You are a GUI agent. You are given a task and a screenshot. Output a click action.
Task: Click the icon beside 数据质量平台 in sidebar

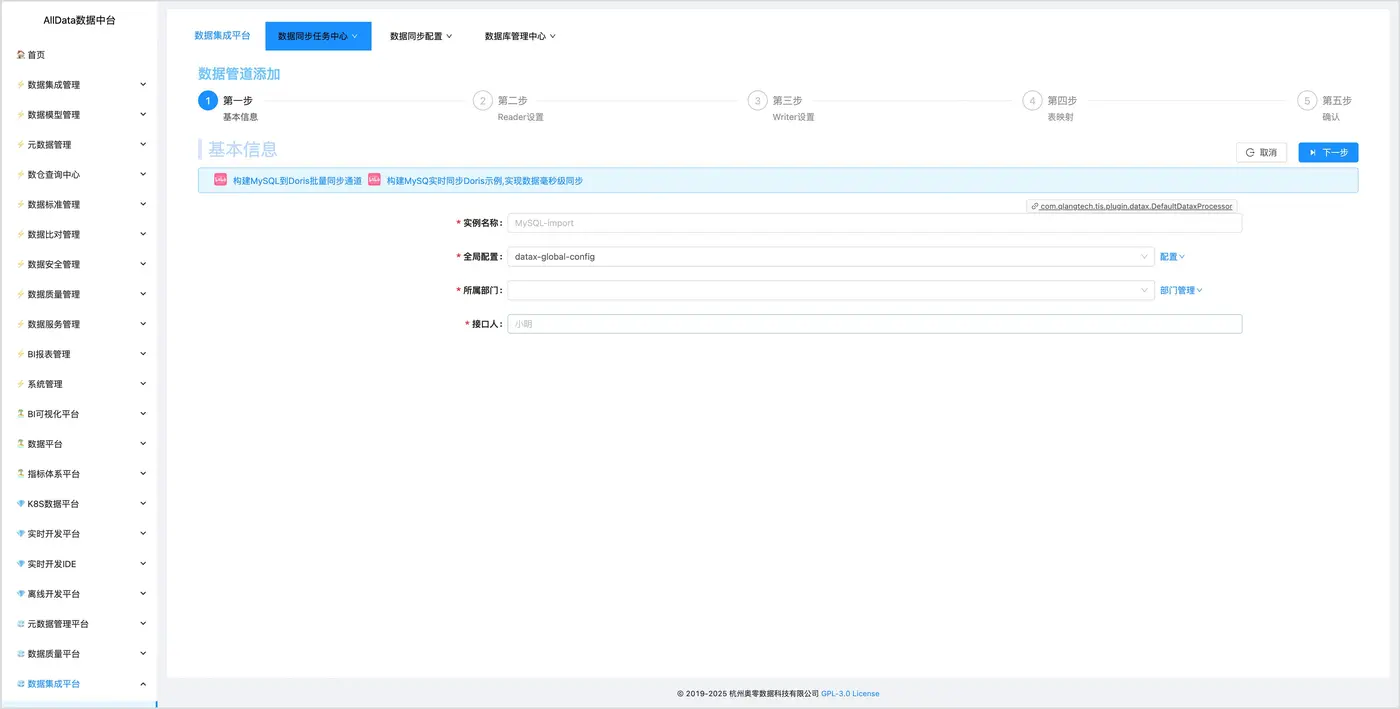21,654
